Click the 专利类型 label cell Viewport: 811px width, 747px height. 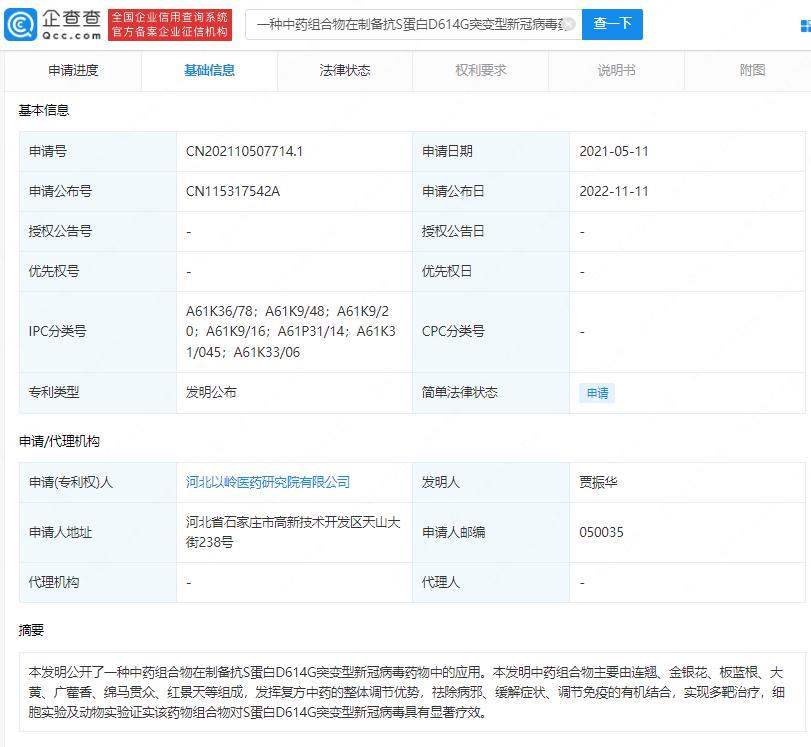98,393
